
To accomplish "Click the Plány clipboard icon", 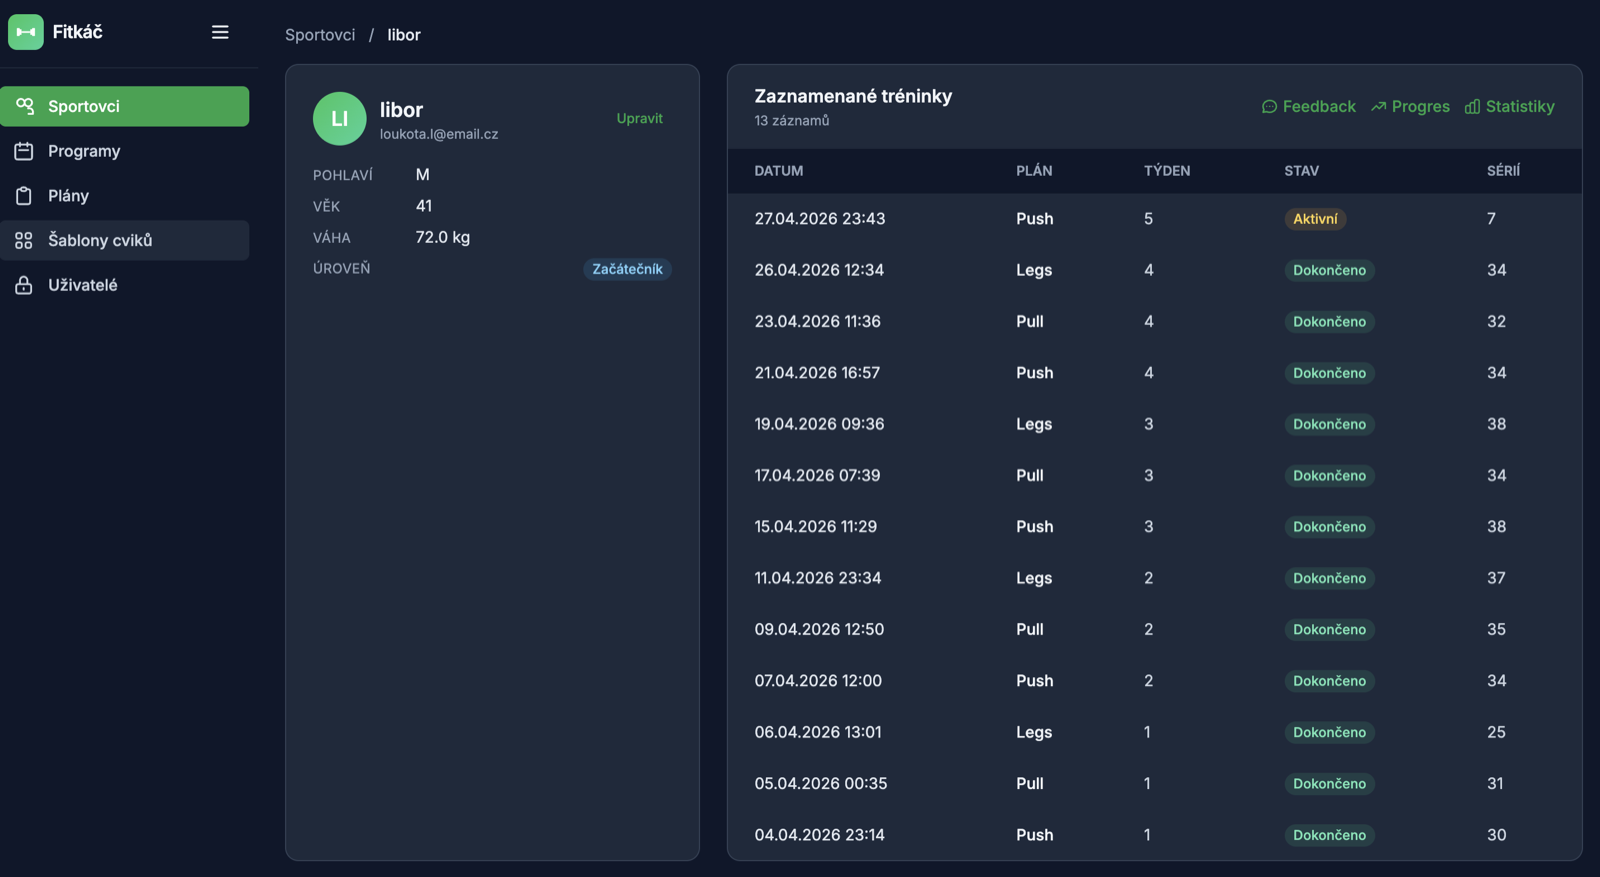I will (x=24, y=196).
